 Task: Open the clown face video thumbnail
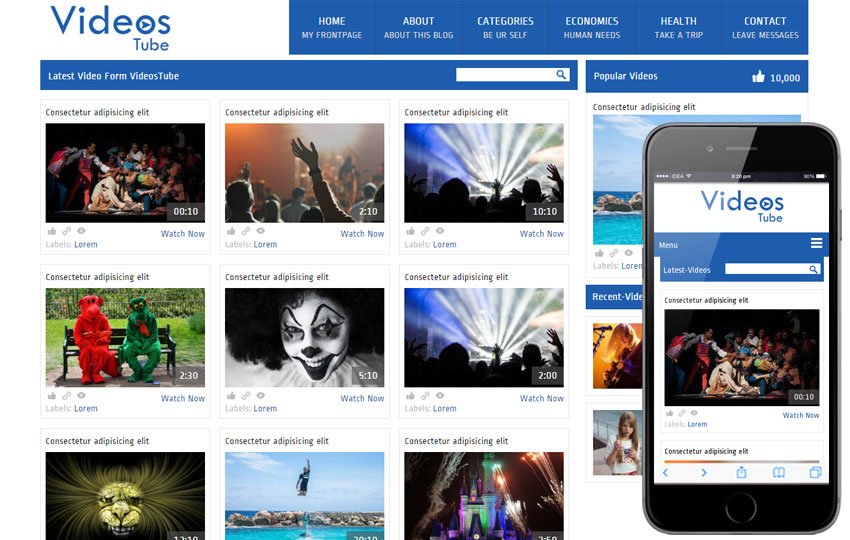(x=305, y=337)
